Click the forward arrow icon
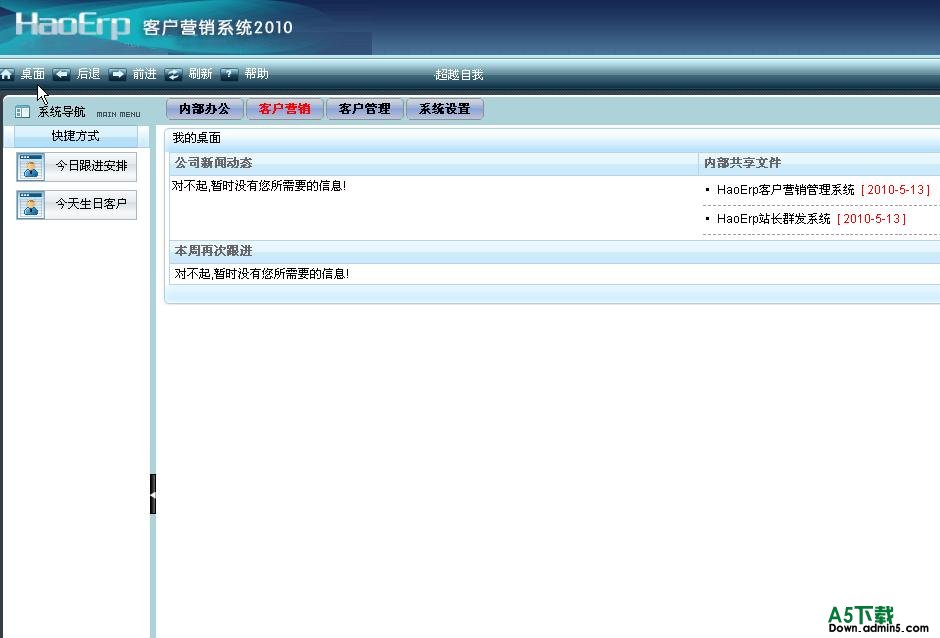This screenshot has height=638, width=940. tap(118, 74)
